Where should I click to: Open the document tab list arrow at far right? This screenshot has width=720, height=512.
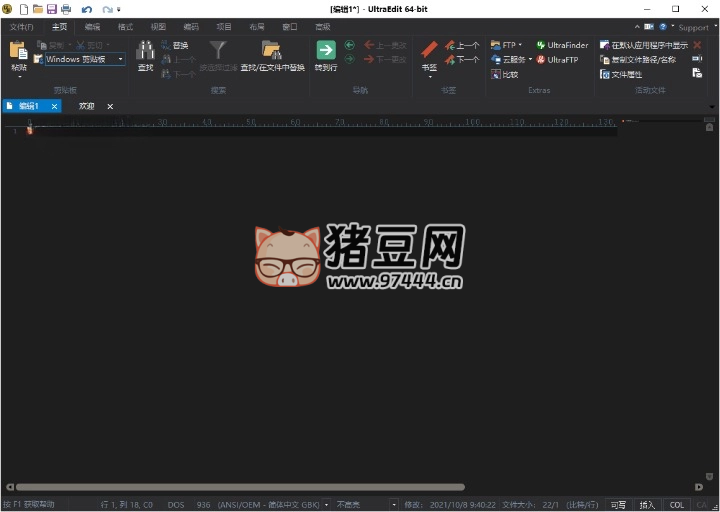[712, 107]
